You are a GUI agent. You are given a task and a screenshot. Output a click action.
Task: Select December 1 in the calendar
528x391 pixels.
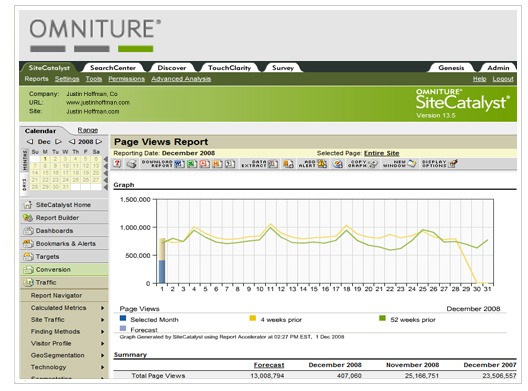45,159
